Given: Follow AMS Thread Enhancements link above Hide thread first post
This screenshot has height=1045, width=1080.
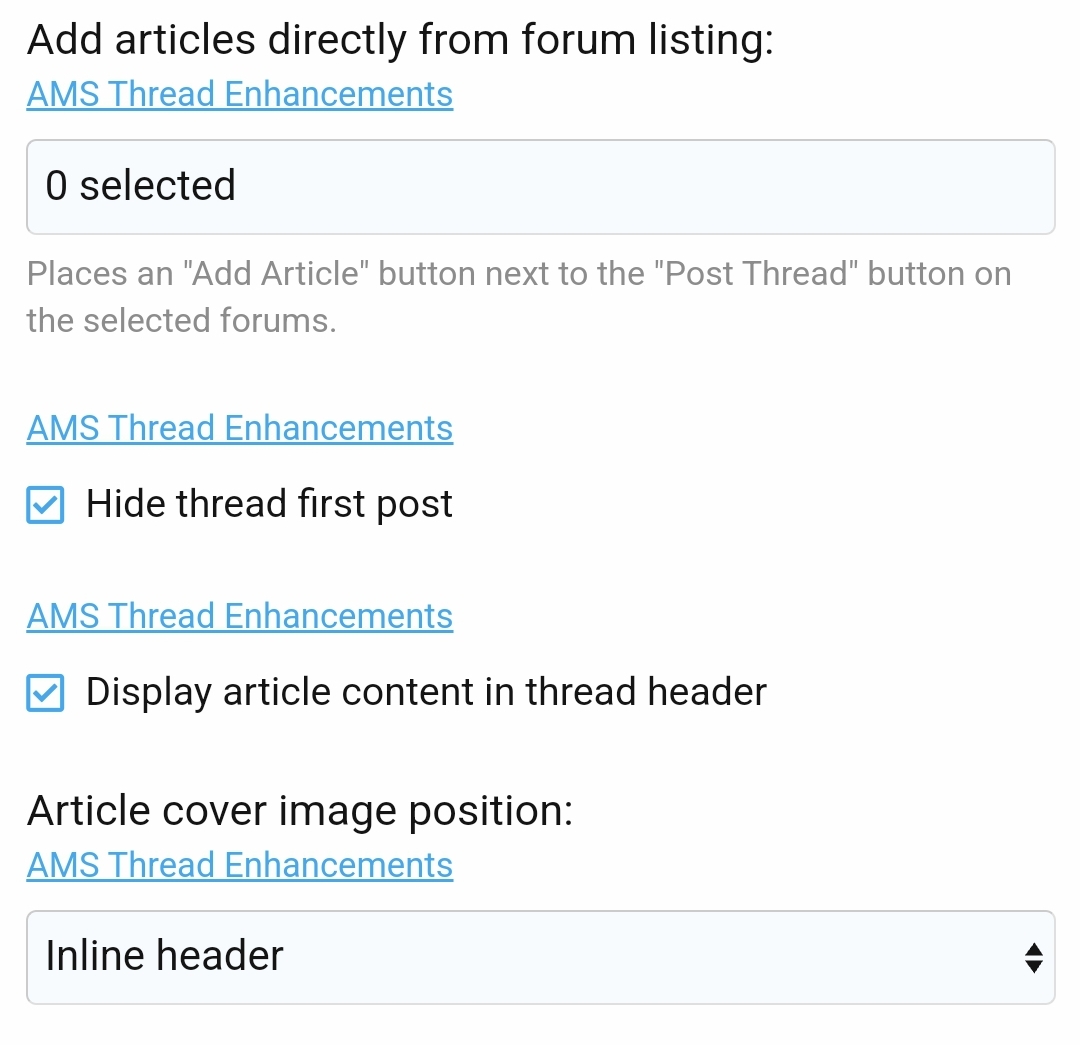Looking at the screenshot, I should [x=239, y=428].
